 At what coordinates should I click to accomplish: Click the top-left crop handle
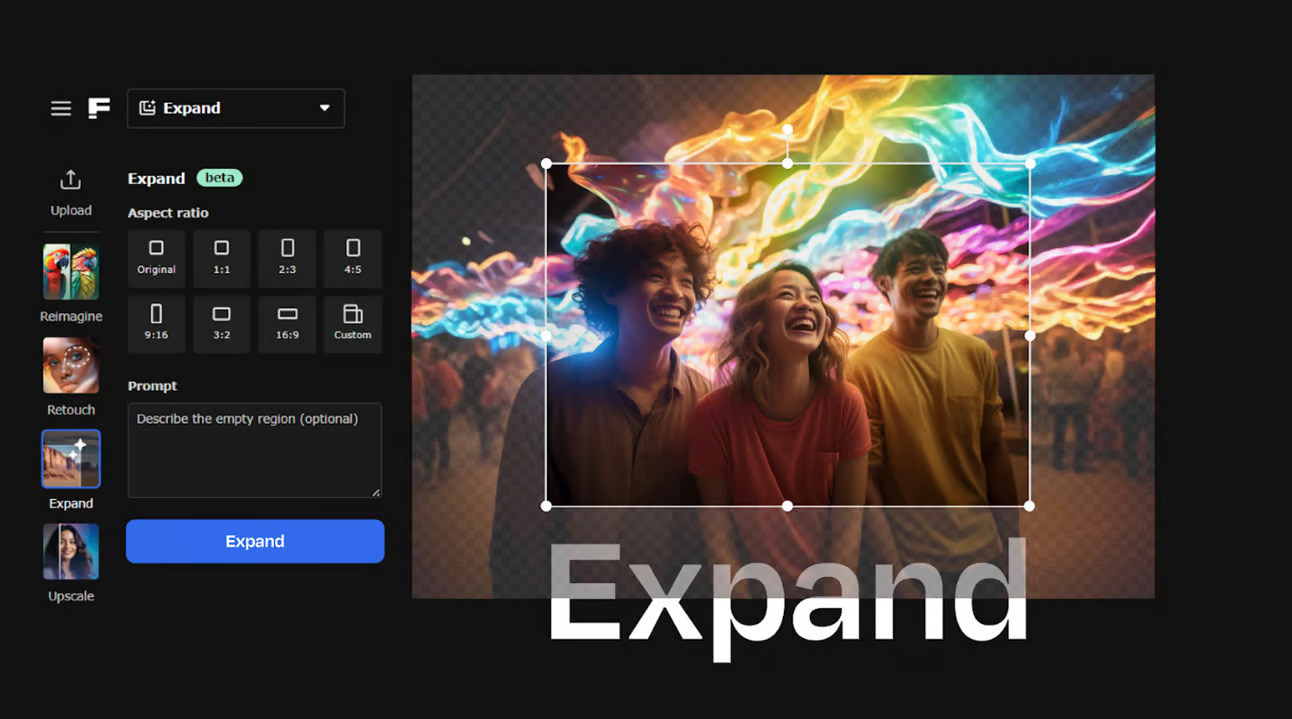546,163
